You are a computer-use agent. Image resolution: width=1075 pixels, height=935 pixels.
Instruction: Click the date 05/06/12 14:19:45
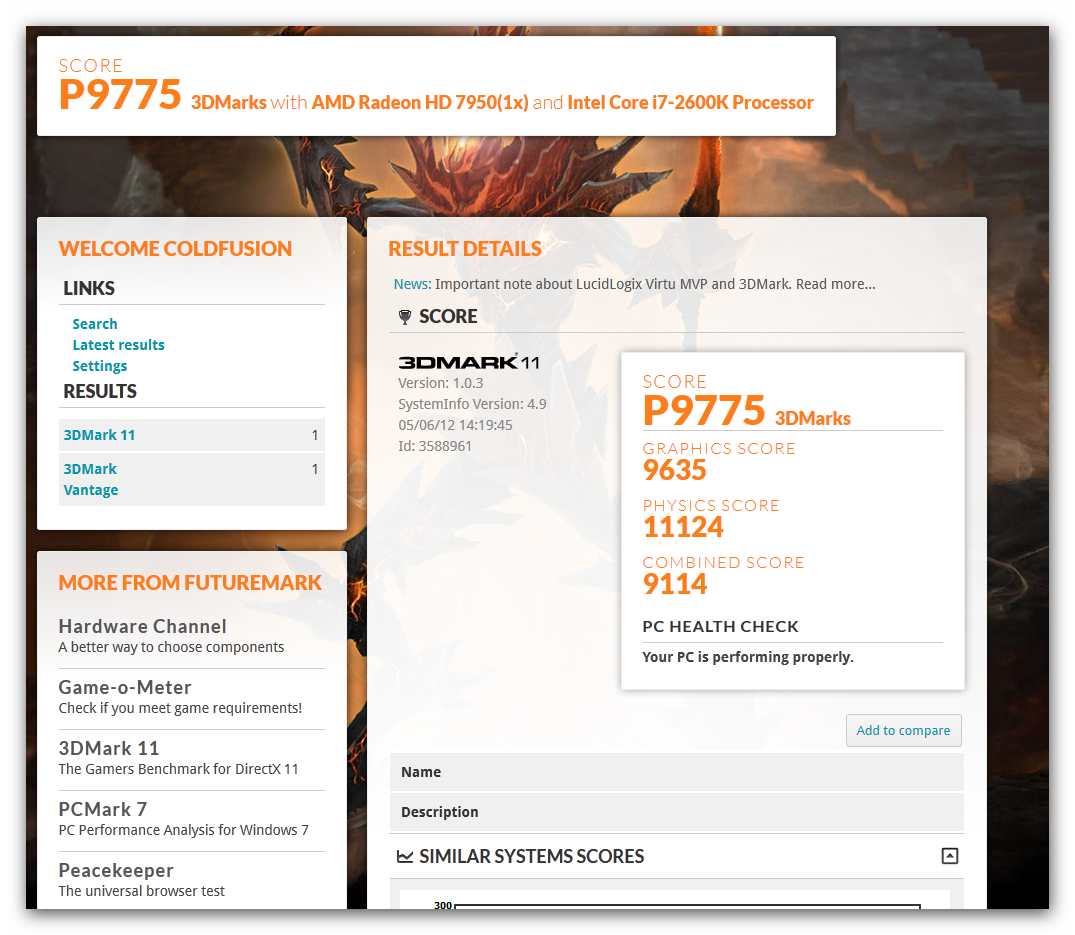(455, 425)
